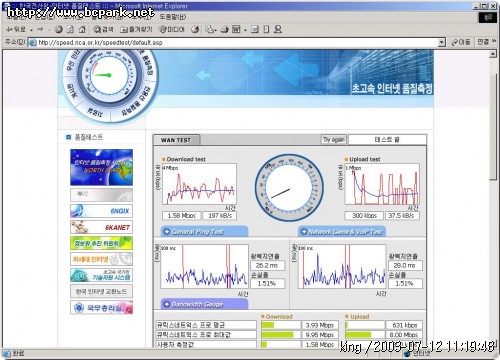Screen dimensions: 500x360
Task: Click the Messenger person icon
Action: pyautogui.click(x=278, y=30)
